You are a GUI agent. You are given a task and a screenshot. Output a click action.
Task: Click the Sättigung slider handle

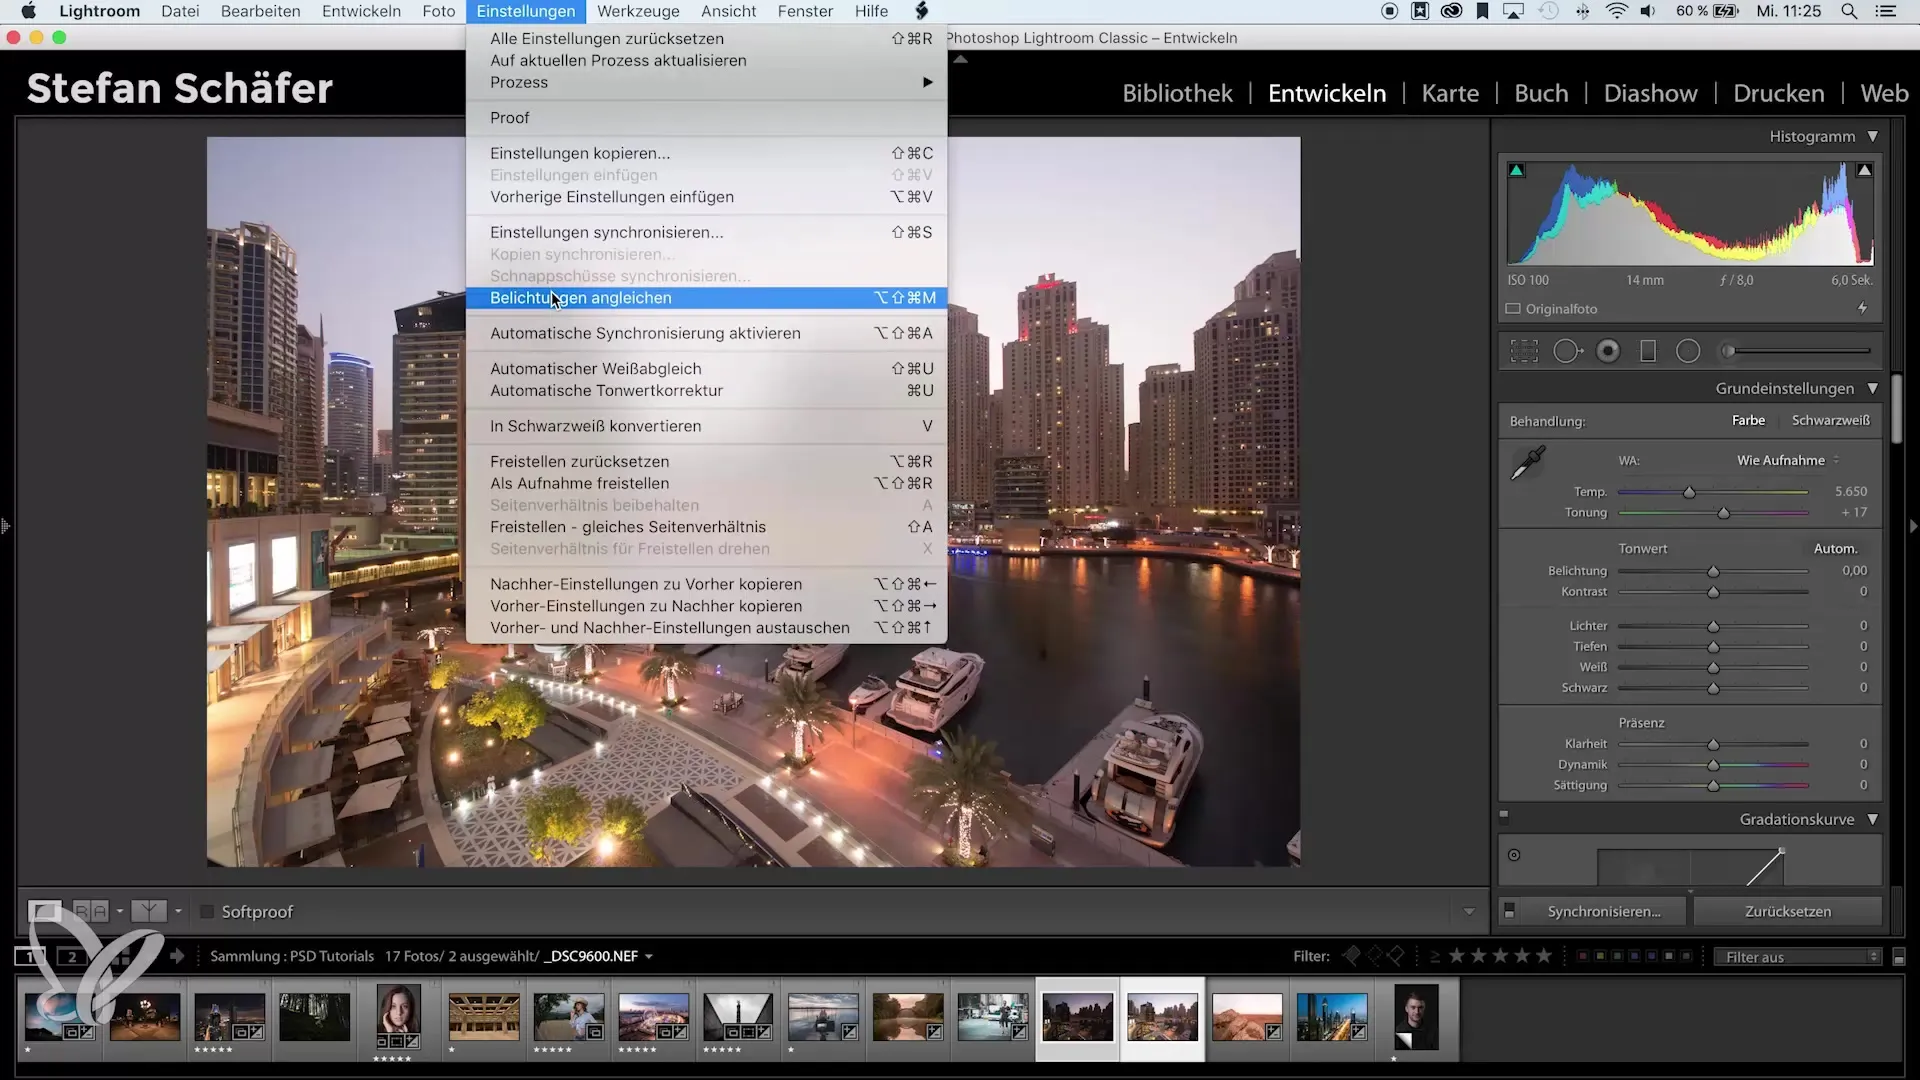(x=1713, y=786)
